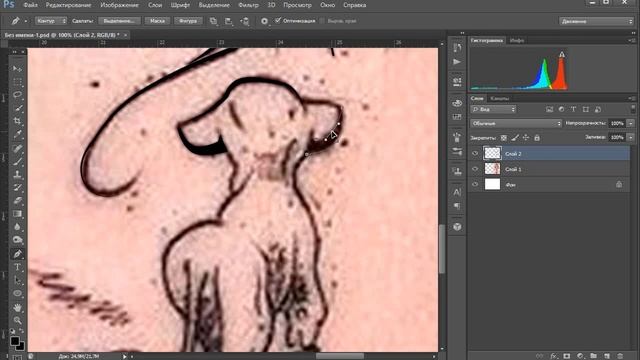Open path arrangement icon in options bar
This screenshot has width=640, height=360.
(x=244, y=21)
